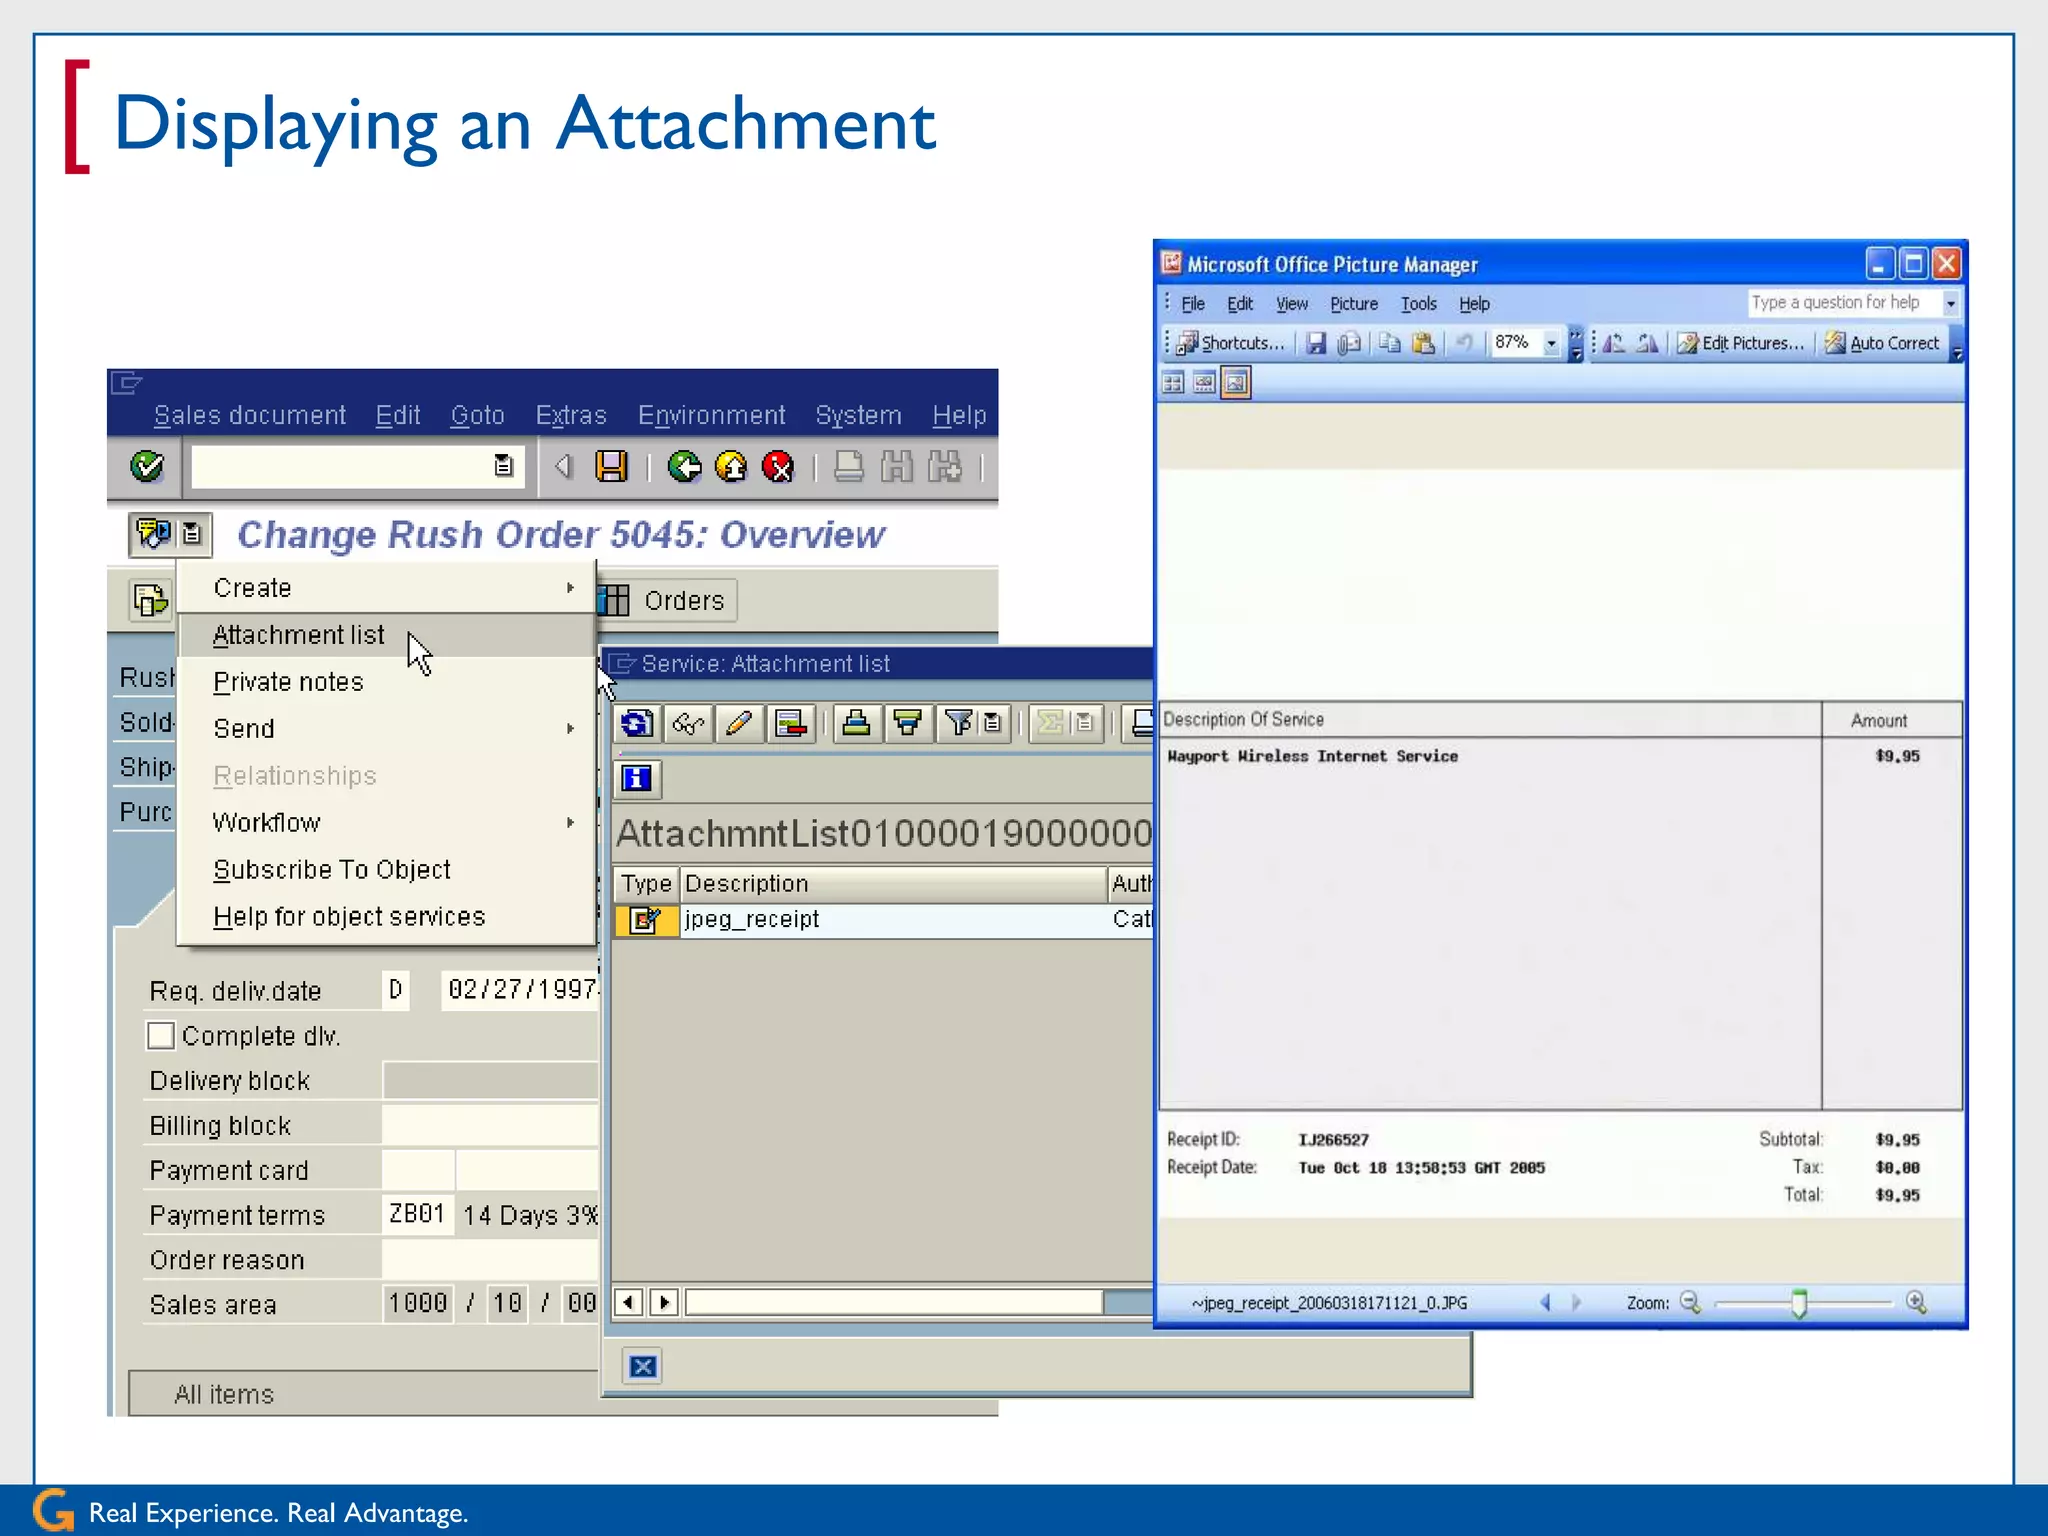Click the Rotate left icon in Picture Manager
This screenshot has width=2048, height=1536.
pos(1613,343)
